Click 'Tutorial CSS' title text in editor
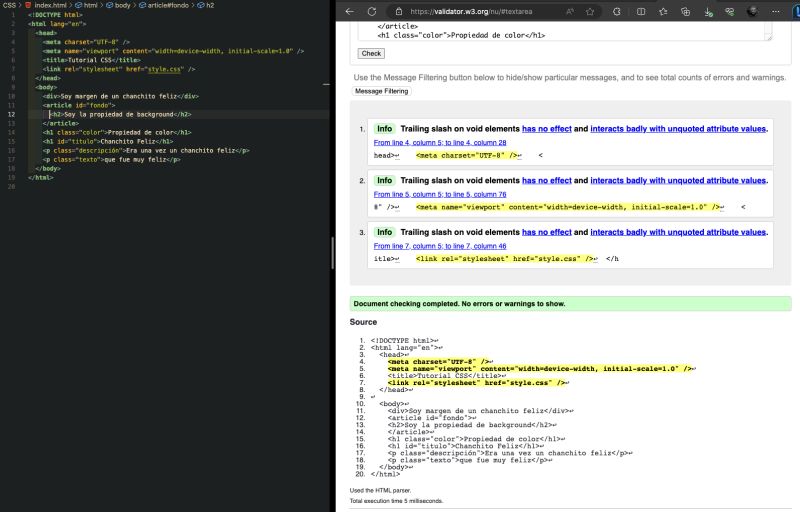This screenshot has width=800, height=512. click(x=89, y=60)
